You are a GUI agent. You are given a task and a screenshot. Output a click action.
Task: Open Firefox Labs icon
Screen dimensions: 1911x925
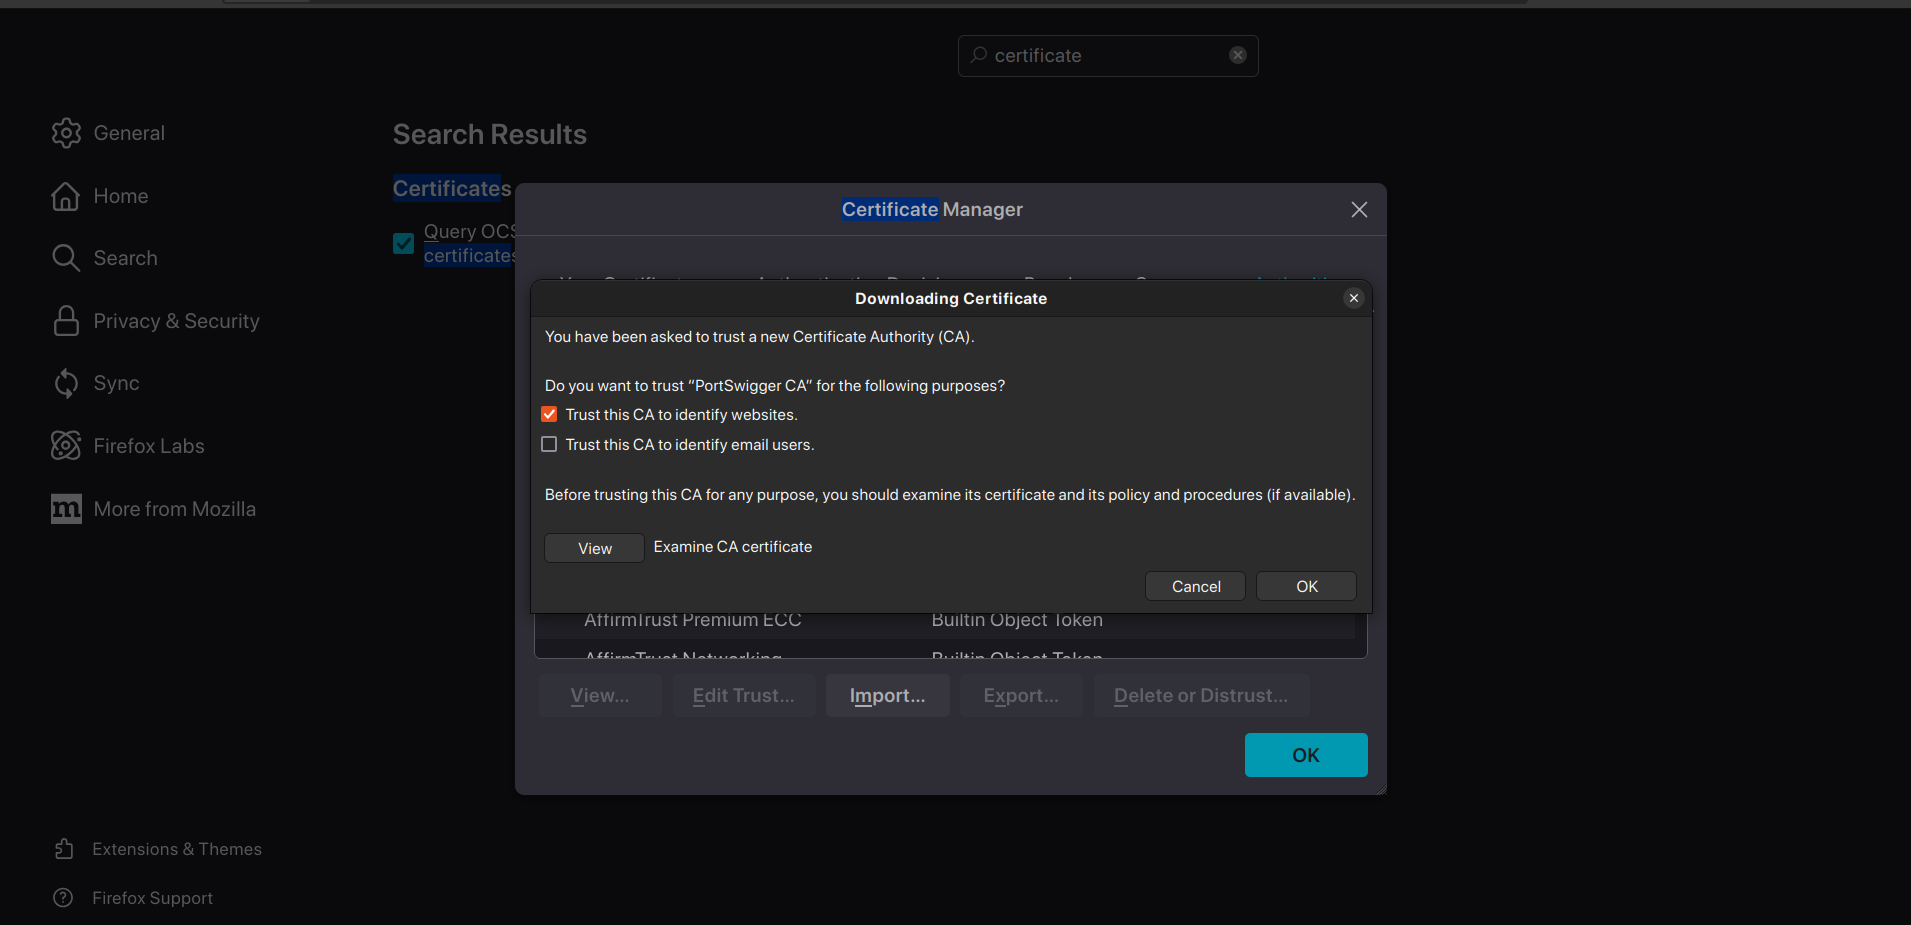[66, 446]
